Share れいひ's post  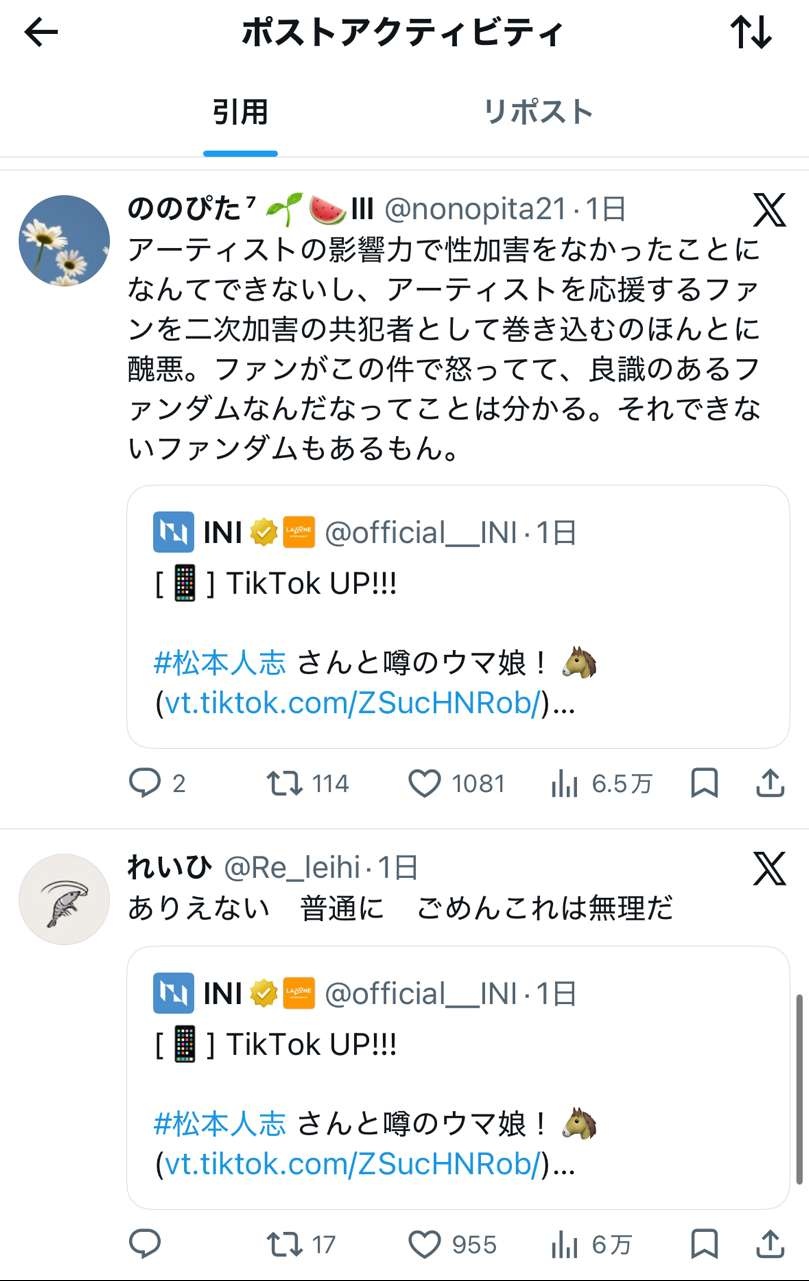769,1244
